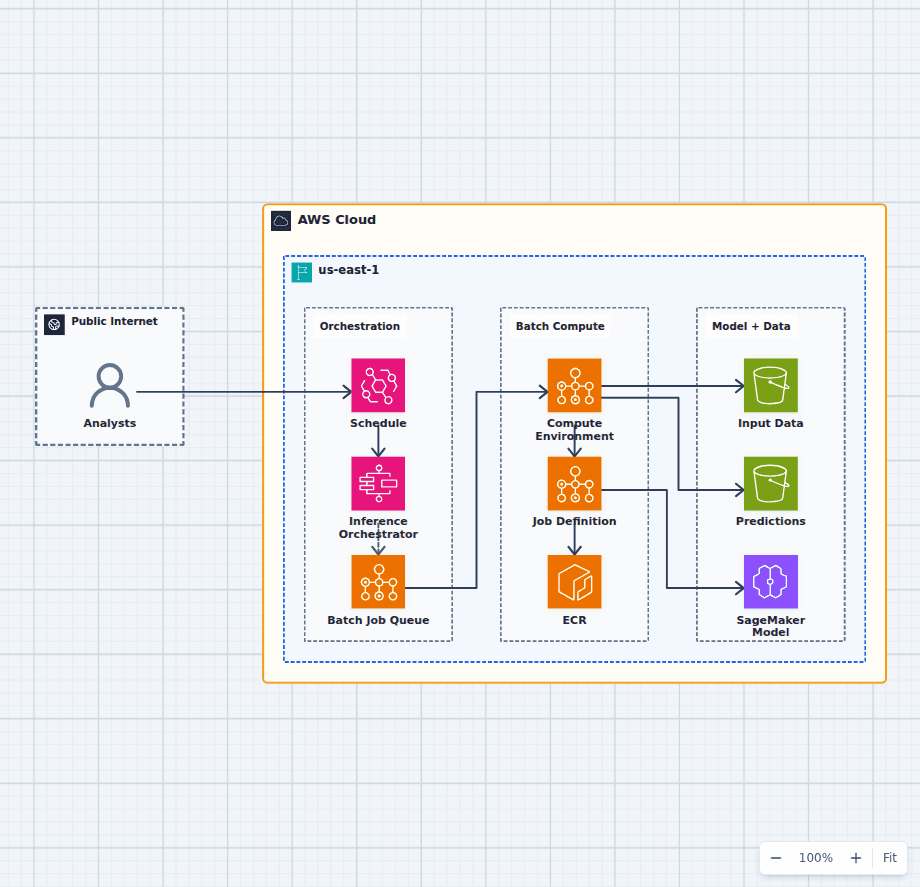Viewport: 920px width, 887px height.
Task: Zoom out with the minus button
Action: (776, 858)
